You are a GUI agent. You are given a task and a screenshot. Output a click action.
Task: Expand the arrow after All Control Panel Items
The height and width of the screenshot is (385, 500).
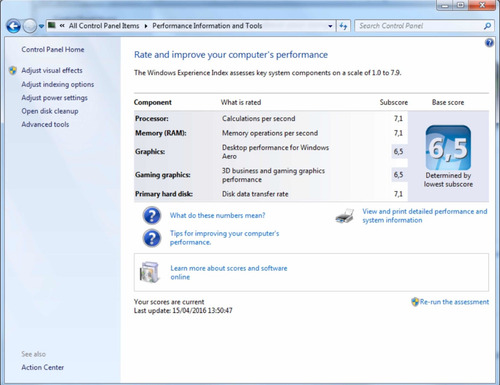[x=146, y=26]
